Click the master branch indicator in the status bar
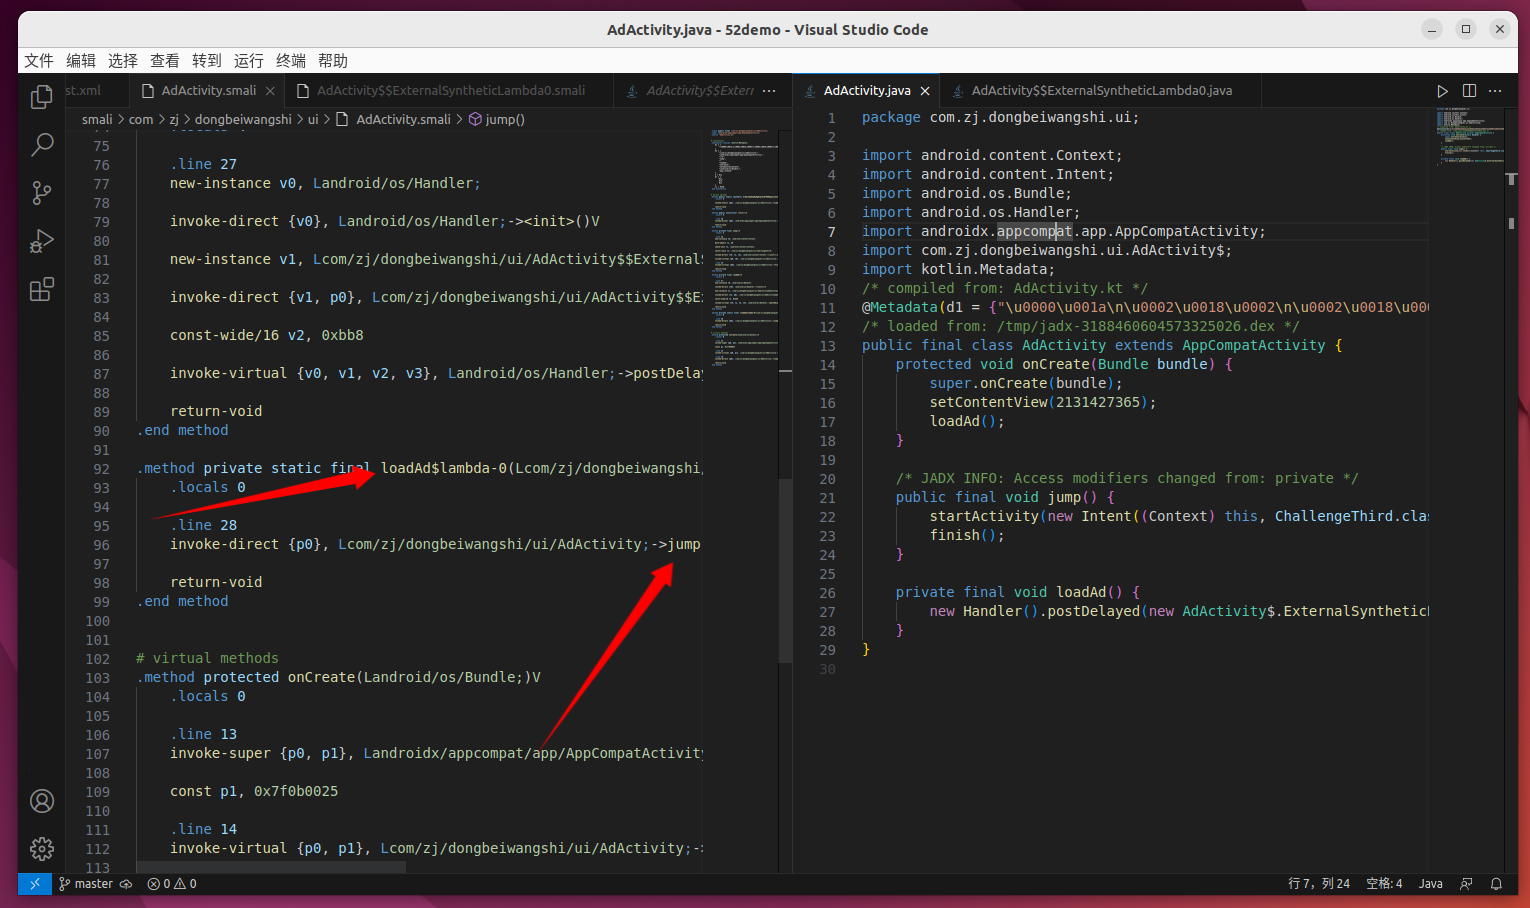1530x908 pixels. coord(86,884)
